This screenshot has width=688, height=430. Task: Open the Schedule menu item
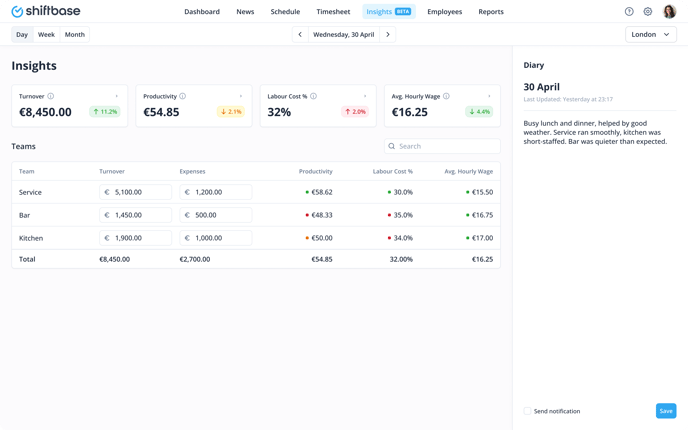pyautogui.click(x=285, y=12)
